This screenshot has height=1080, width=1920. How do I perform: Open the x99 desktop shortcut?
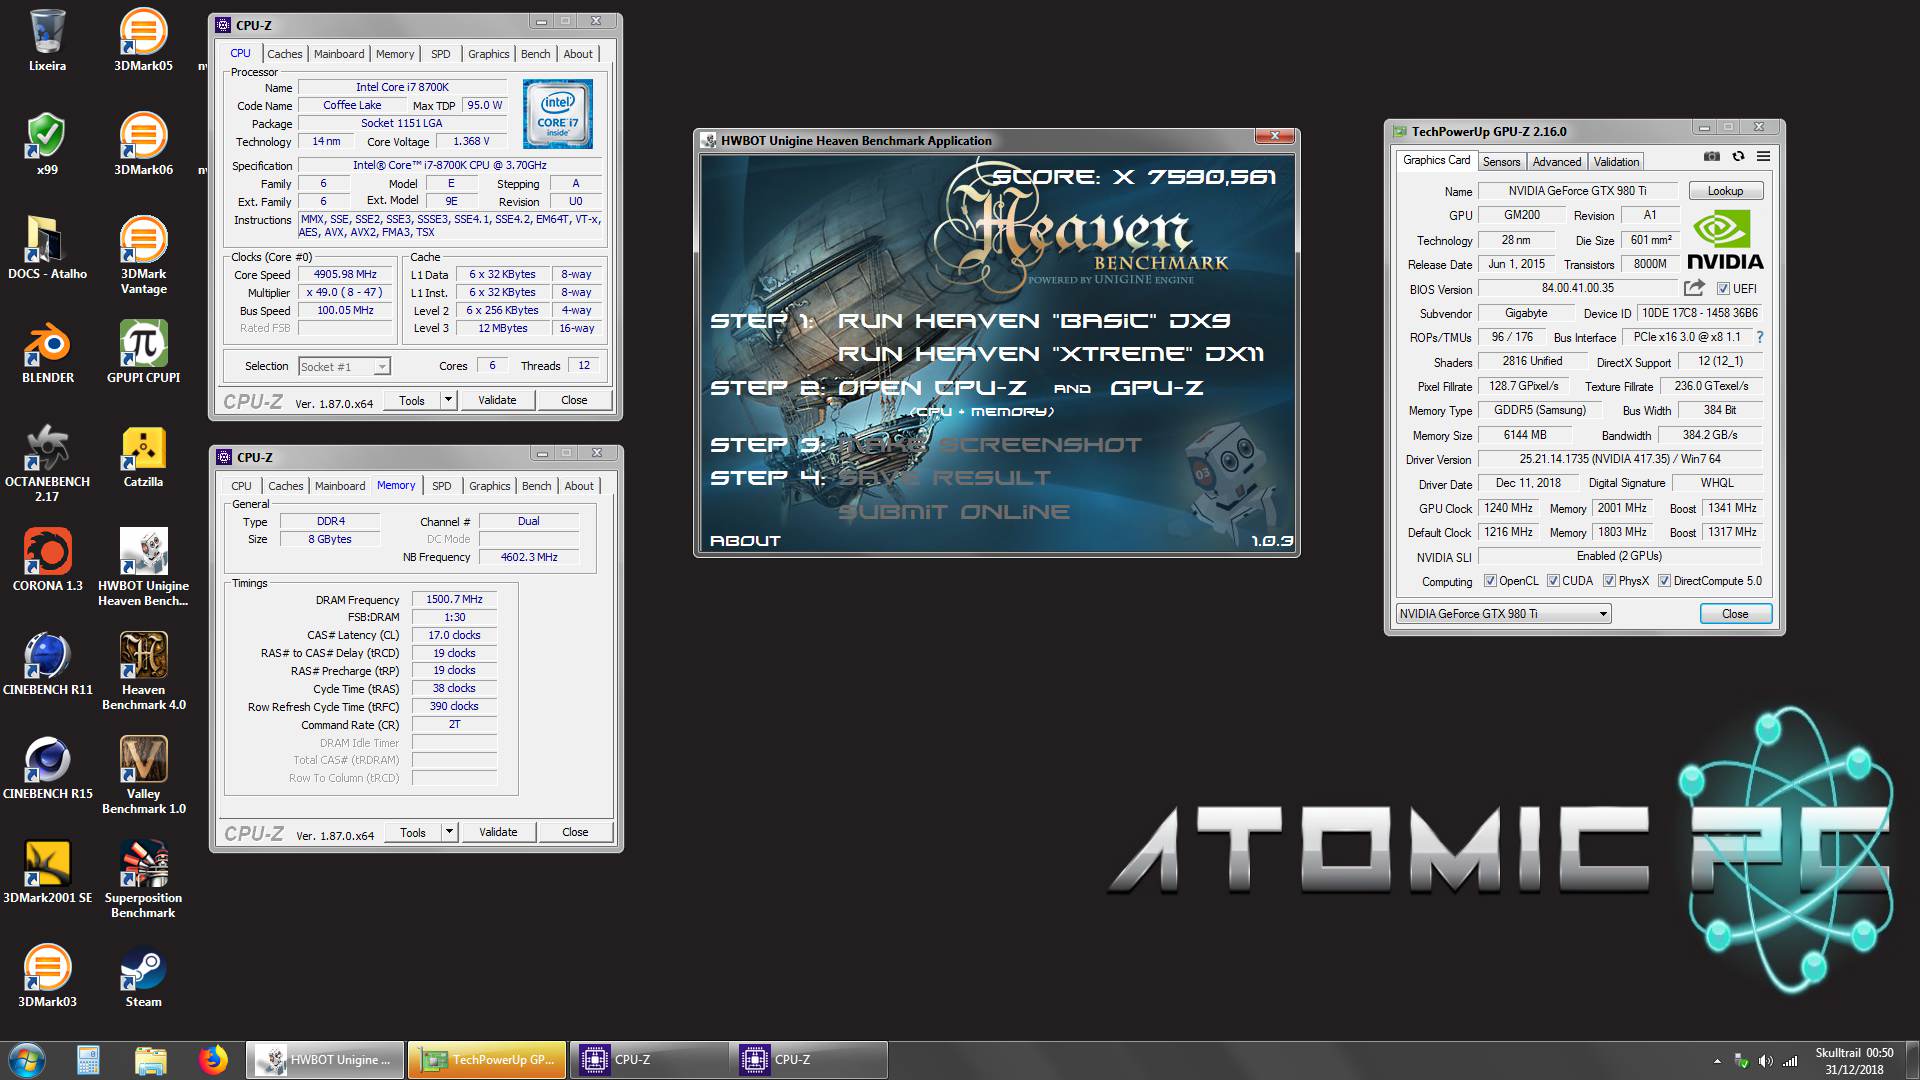click(x=47, y=145)
